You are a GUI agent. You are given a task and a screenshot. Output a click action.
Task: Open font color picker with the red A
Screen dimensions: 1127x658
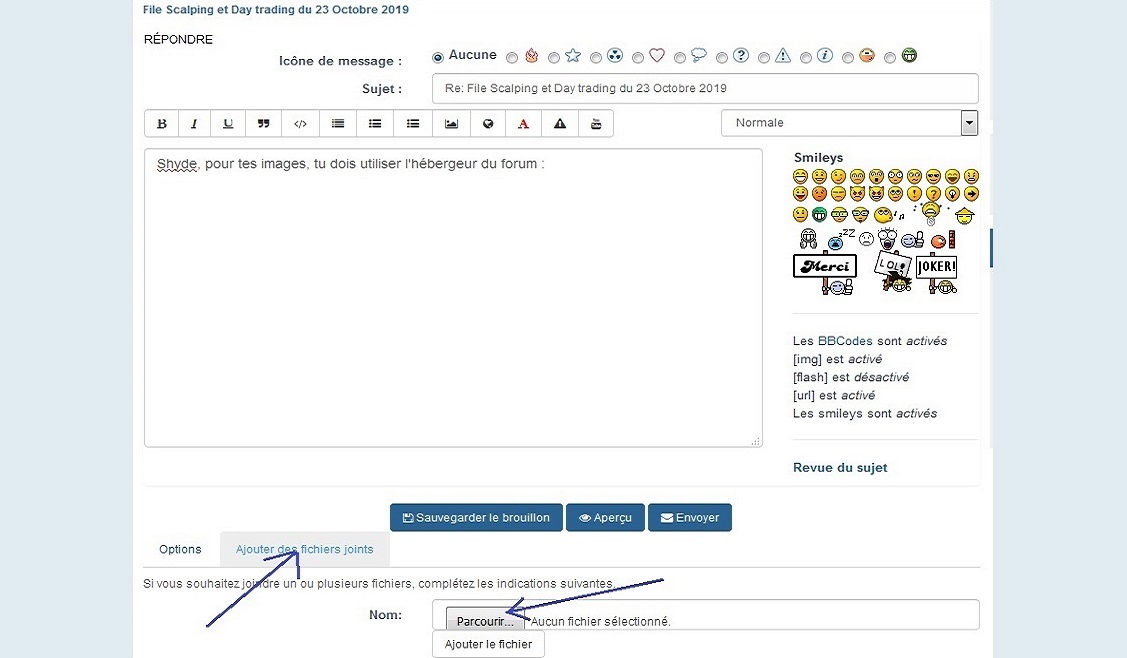[523, 124]
